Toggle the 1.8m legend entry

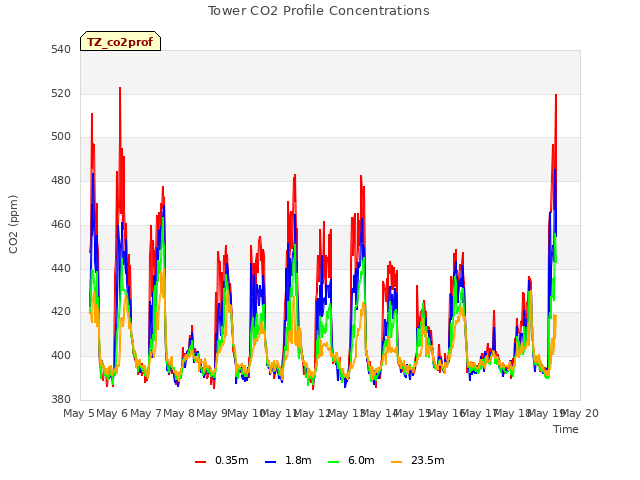click(x=288, y=460)
